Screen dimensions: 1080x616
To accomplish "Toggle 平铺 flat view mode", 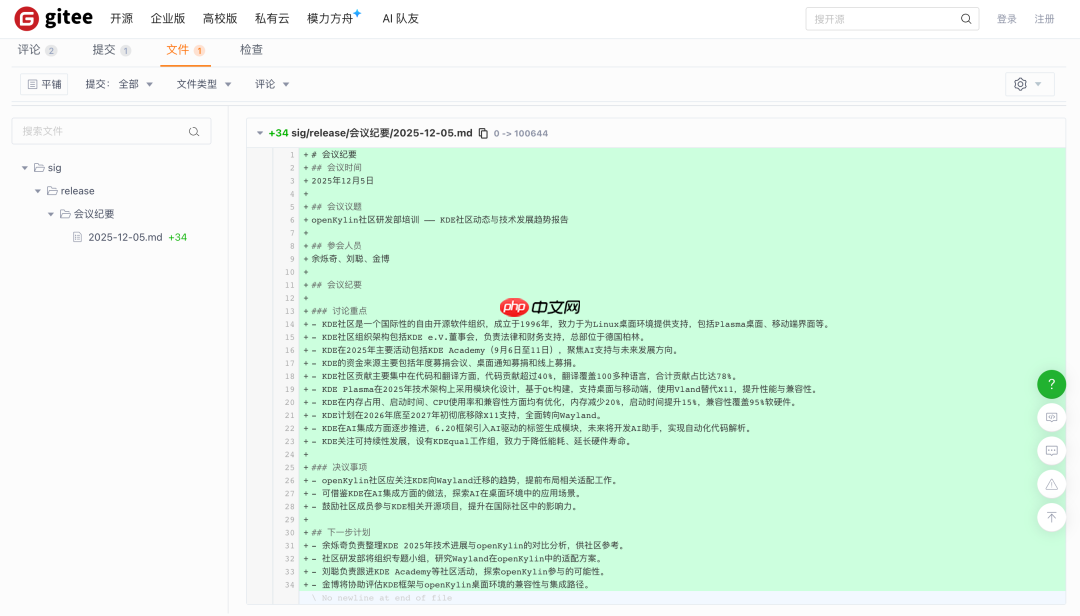I will tap(43, 84).
